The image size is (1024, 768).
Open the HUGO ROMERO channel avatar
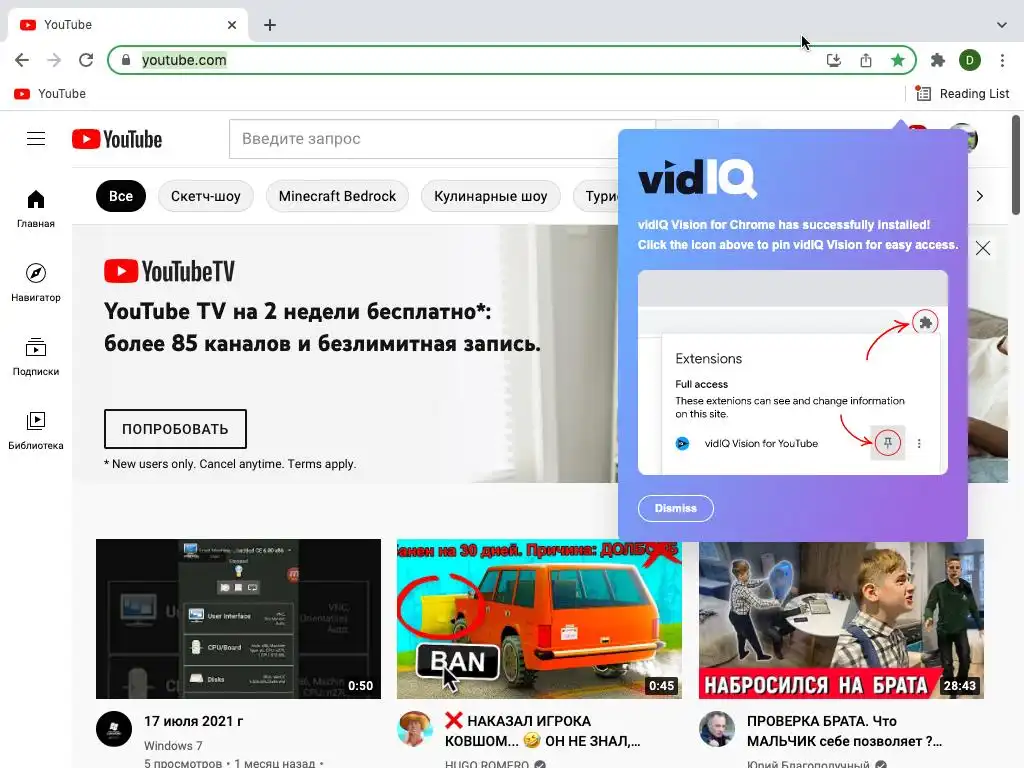click(415, 729)
